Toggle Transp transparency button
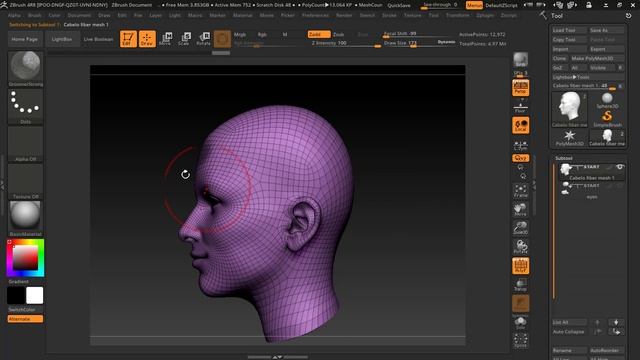 [520, 285]
